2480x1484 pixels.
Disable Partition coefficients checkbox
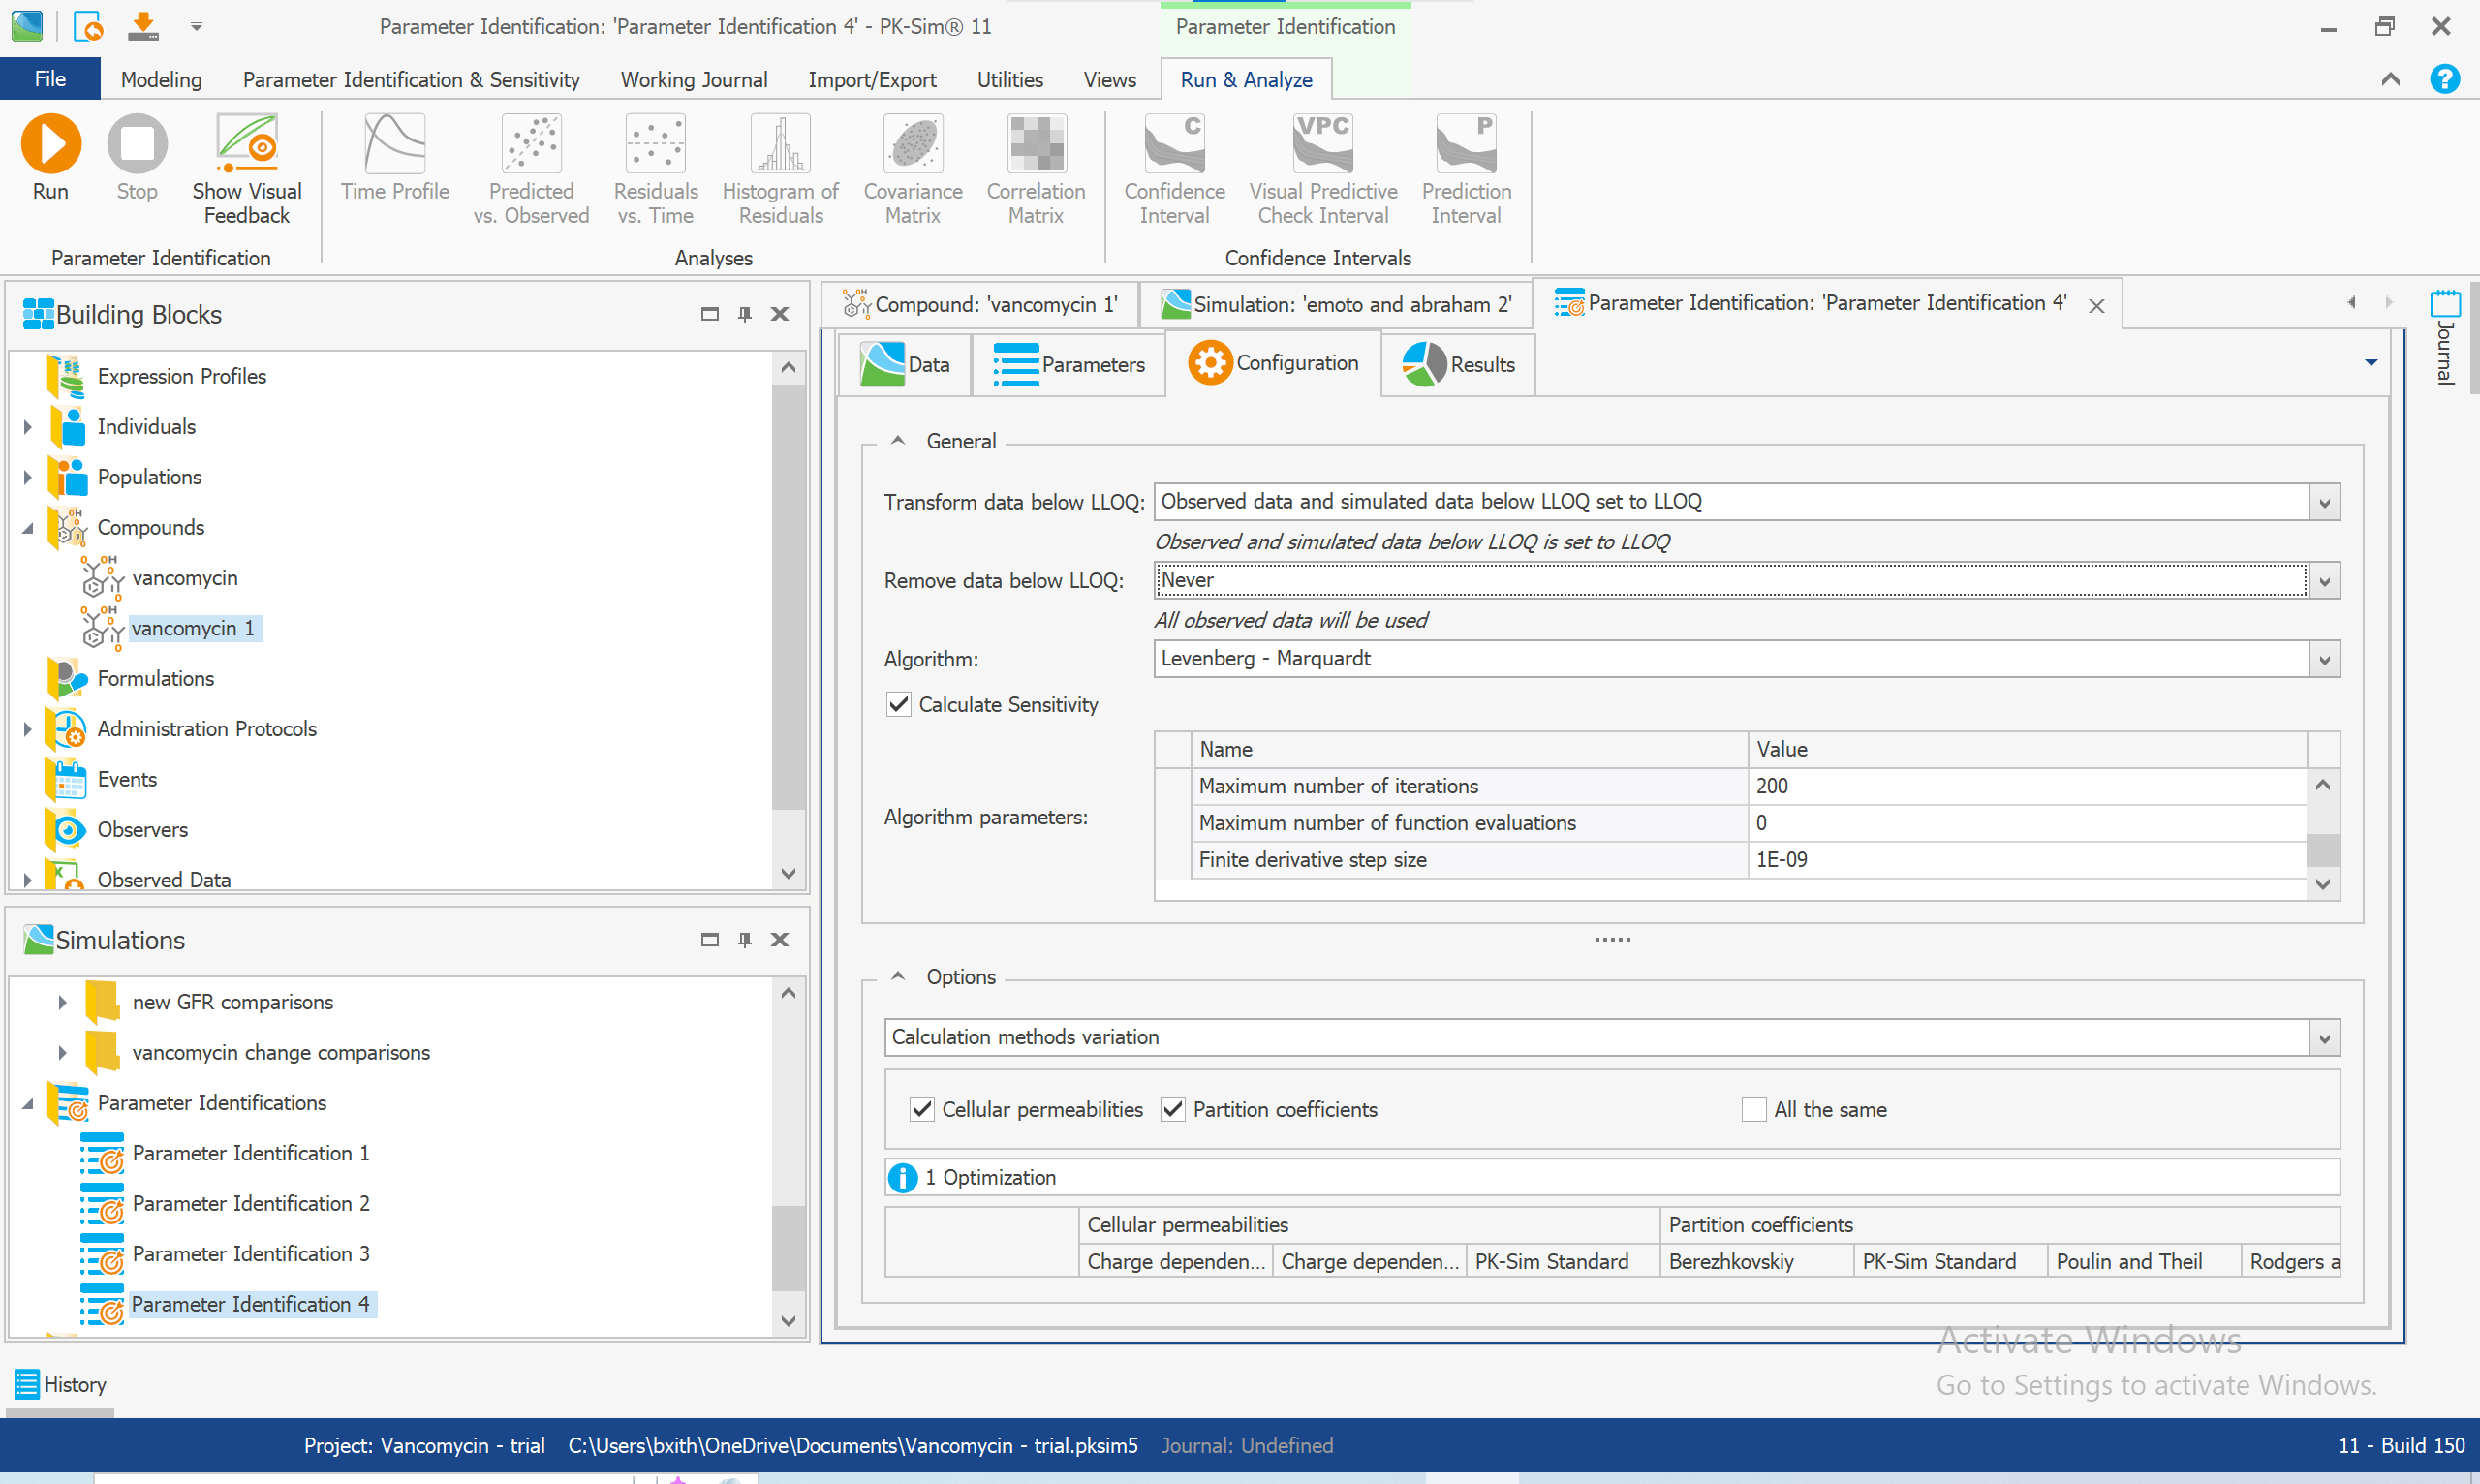tap(1172, 1109)
